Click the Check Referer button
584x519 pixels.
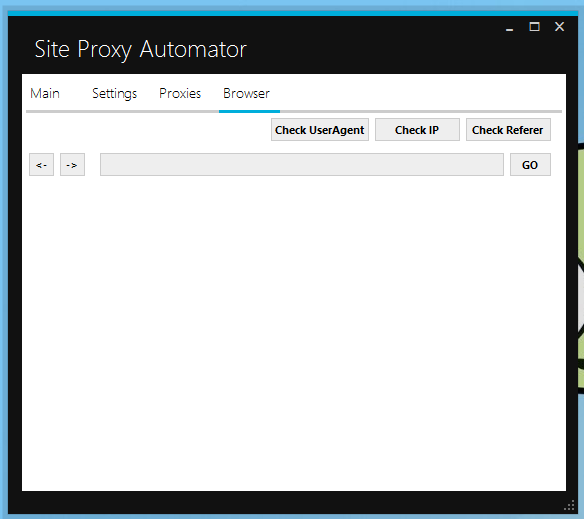[508, 130]
